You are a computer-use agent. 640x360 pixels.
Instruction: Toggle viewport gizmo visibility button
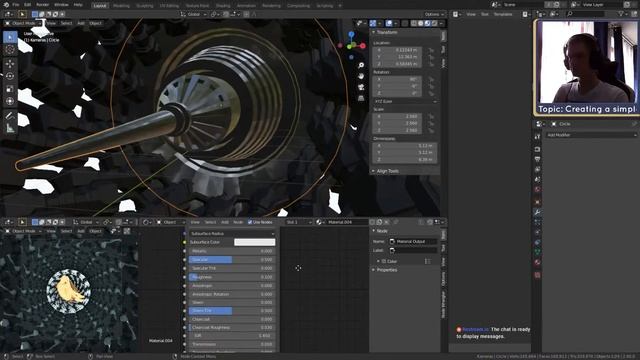click(373, 23)
